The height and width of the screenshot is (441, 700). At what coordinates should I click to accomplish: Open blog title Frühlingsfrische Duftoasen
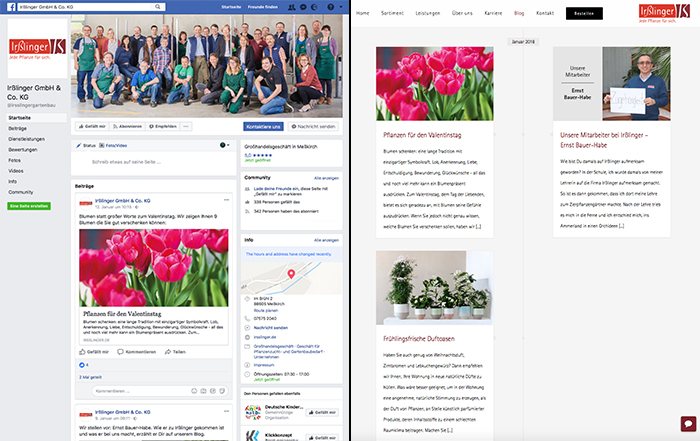click(x=419, y=339)
